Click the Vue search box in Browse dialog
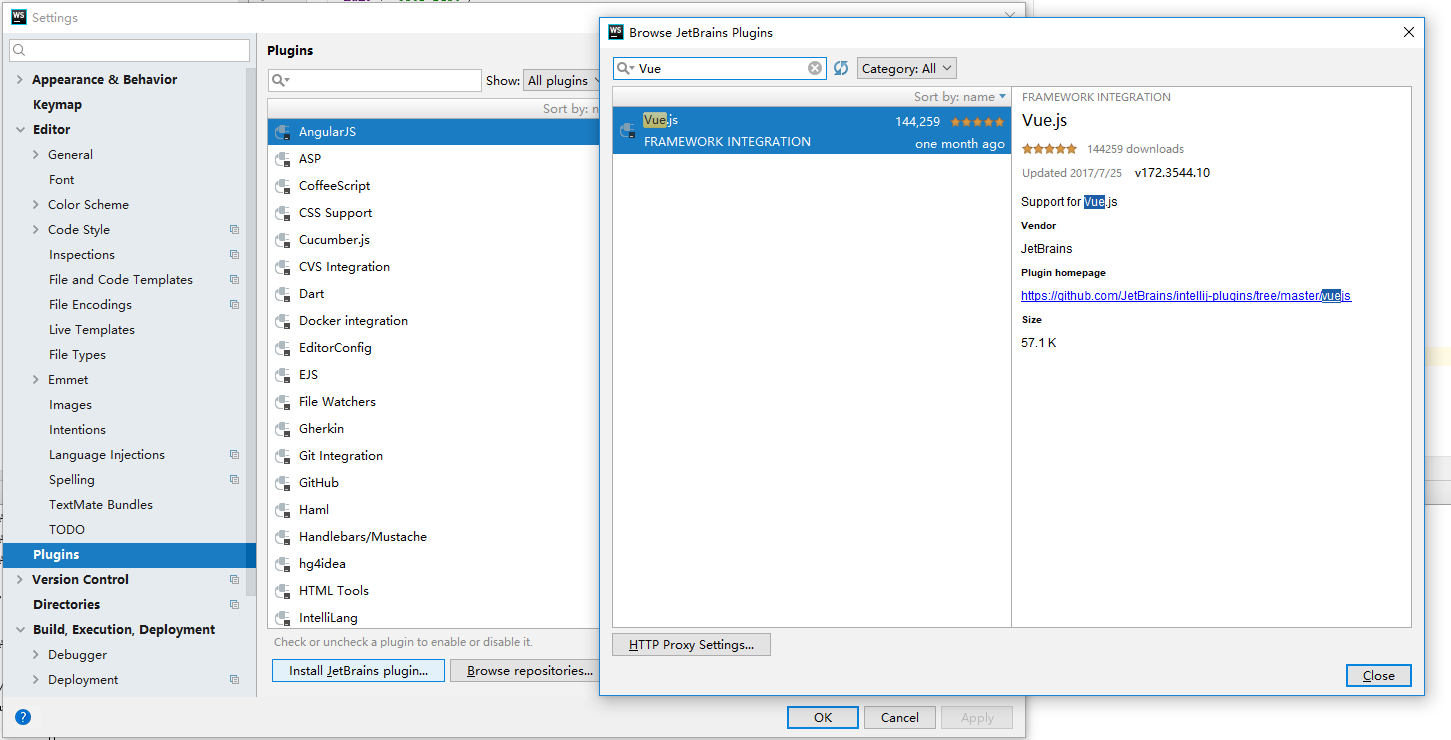 [x=720, y=68]
